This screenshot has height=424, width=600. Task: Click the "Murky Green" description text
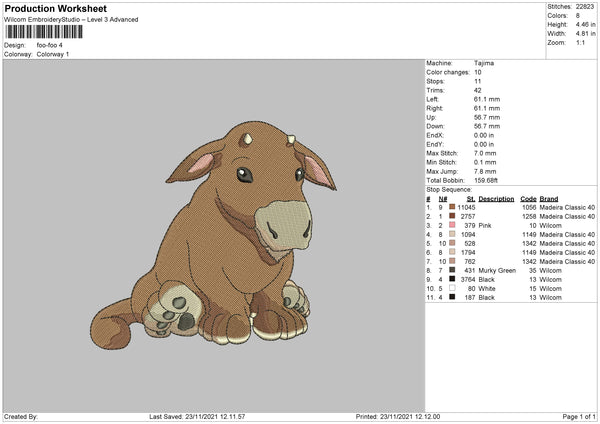pyautogui.click(x=497, y=271)
